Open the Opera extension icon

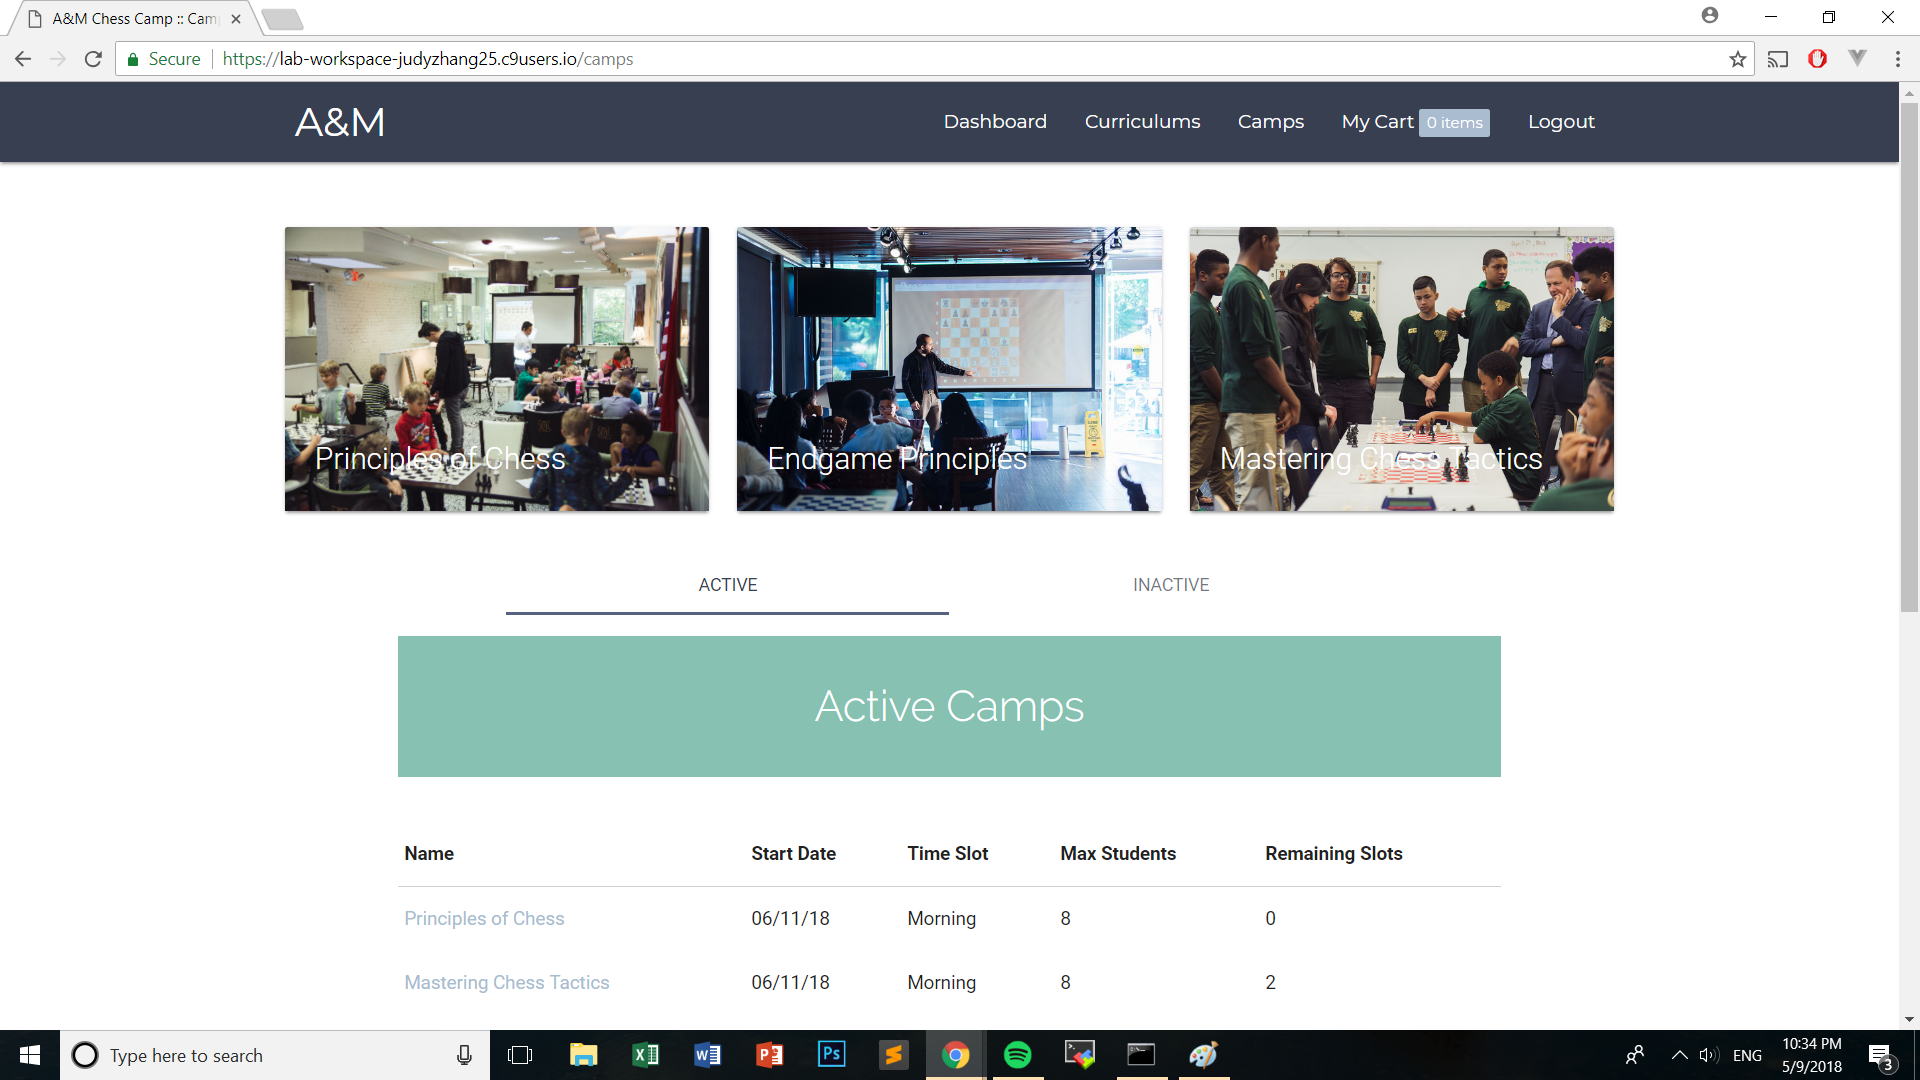1817,59
